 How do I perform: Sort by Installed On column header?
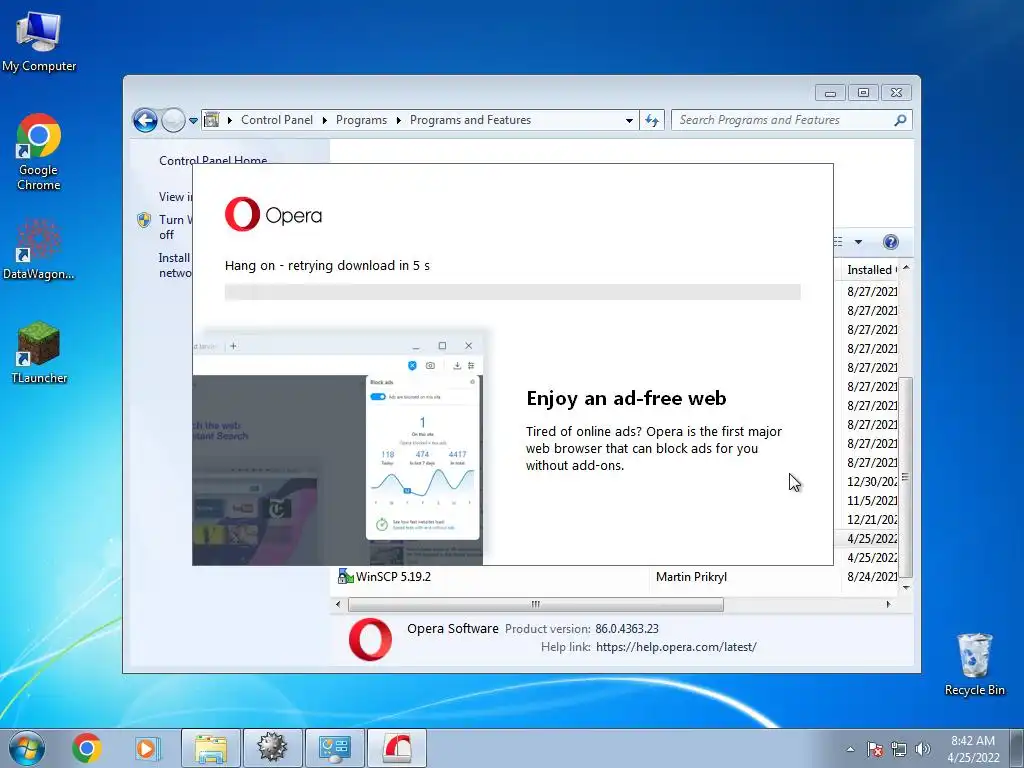click(871, 270)
